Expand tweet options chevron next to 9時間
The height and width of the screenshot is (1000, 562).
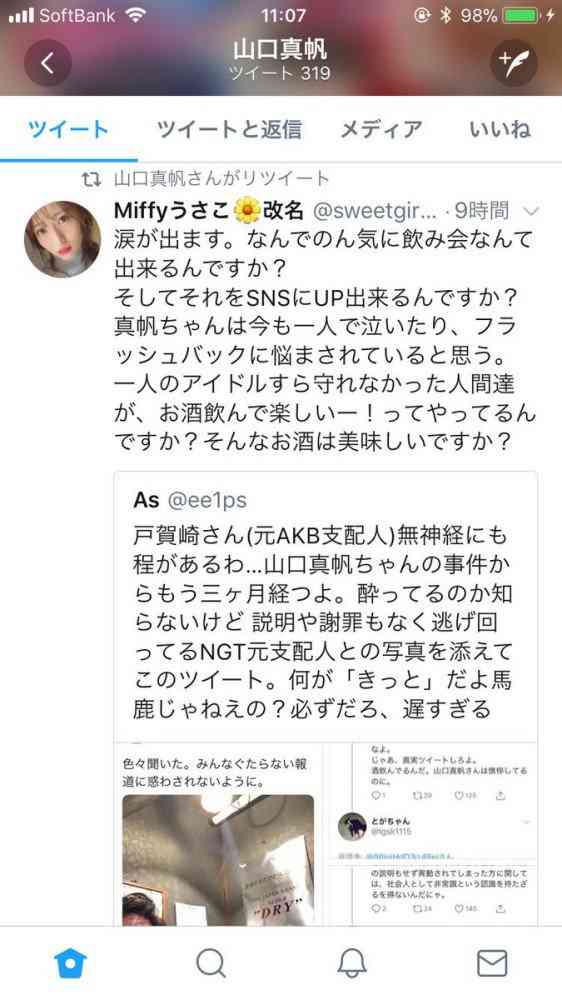pos(530,210)
